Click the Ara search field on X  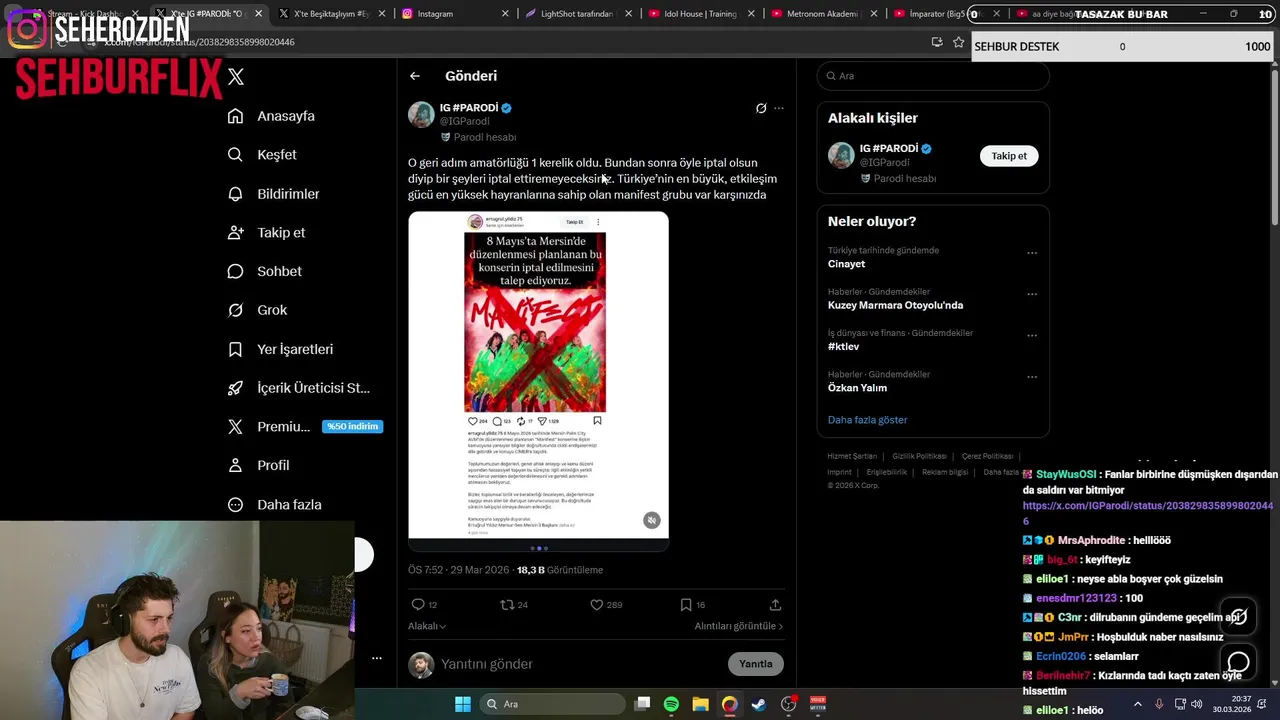(933, 76)
